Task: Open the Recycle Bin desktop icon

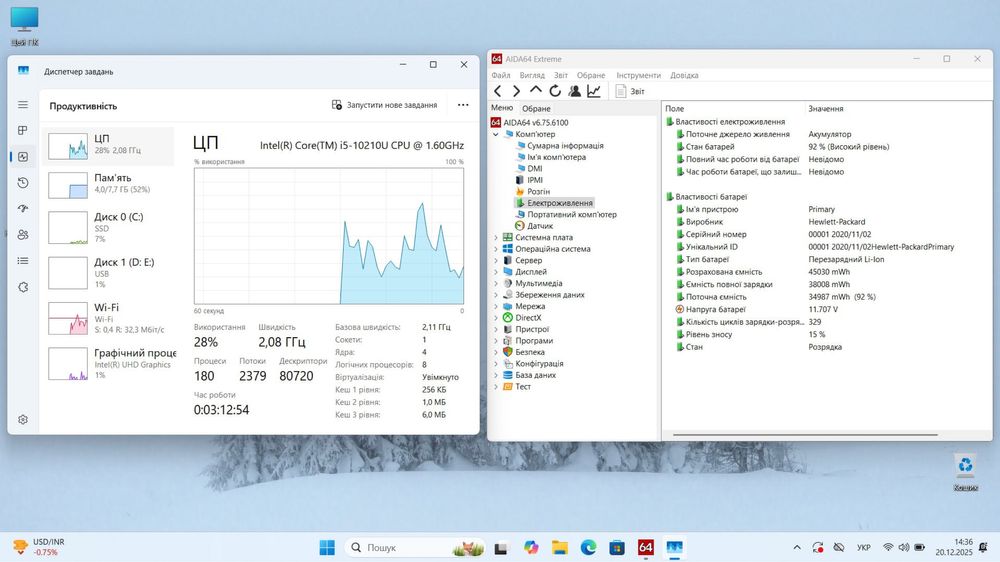Action: [966, 473]
